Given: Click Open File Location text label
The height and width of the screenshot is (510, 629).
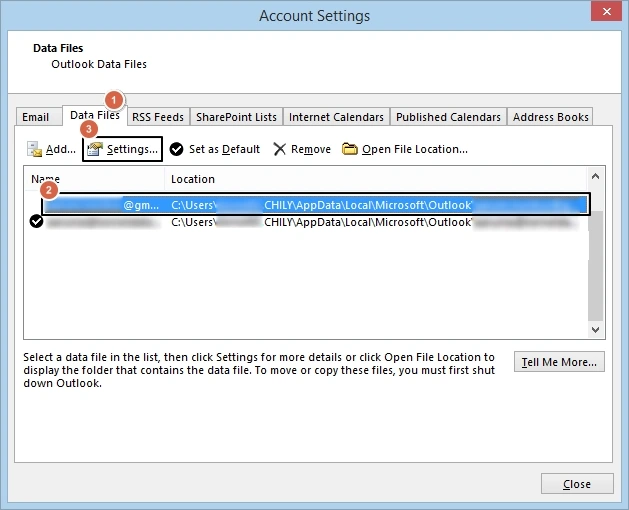Looking at the screenshot, I should [x=415, y=149].
